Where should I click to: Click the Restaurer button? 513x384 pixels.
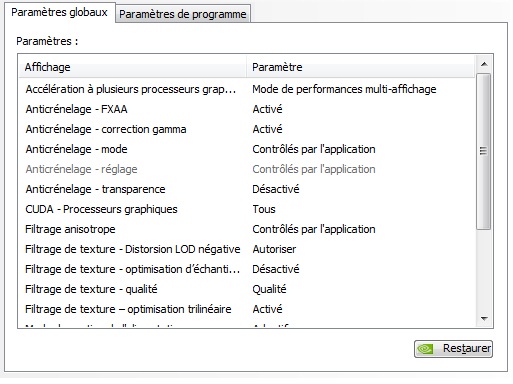[453, 349]
